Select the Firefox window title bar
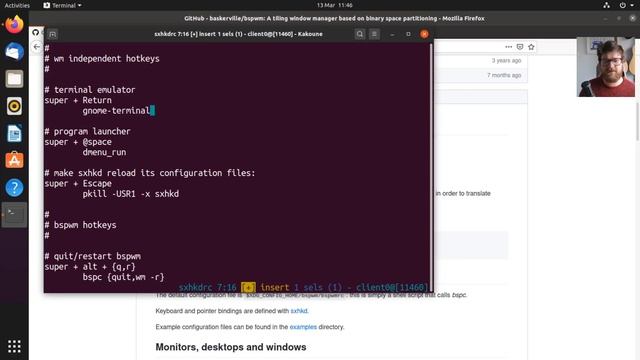The height and width of the screenshot is (360, 640). 334,18
